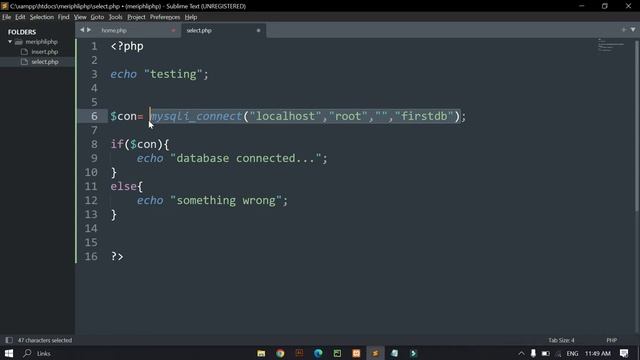Screen dimensions: 640x360
Task: Switch ENG input language
Action: pyautogui.click(x=572, y=353)
